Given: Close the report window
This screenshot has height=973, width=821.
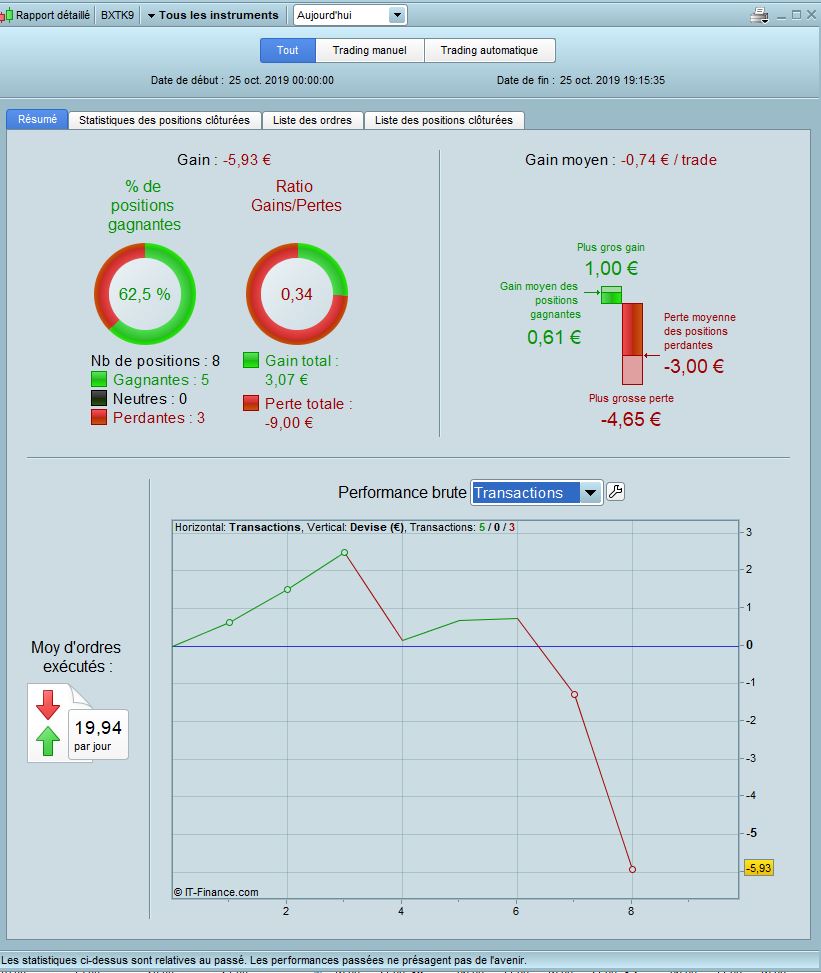Looking at the screenshot, I should pyautogui.click(x=811, y=15).
